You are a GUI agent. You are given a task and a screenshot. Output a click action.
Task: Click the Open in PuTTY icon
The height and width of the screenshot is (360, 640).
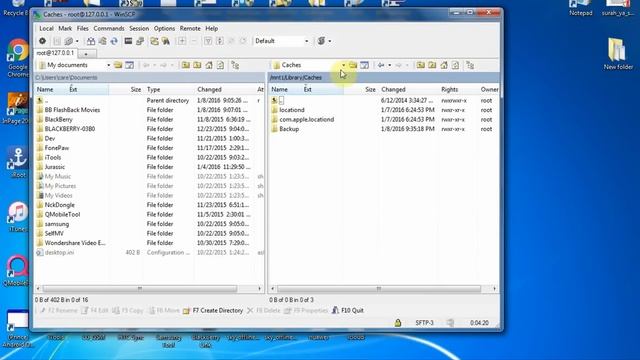[140, 41]
